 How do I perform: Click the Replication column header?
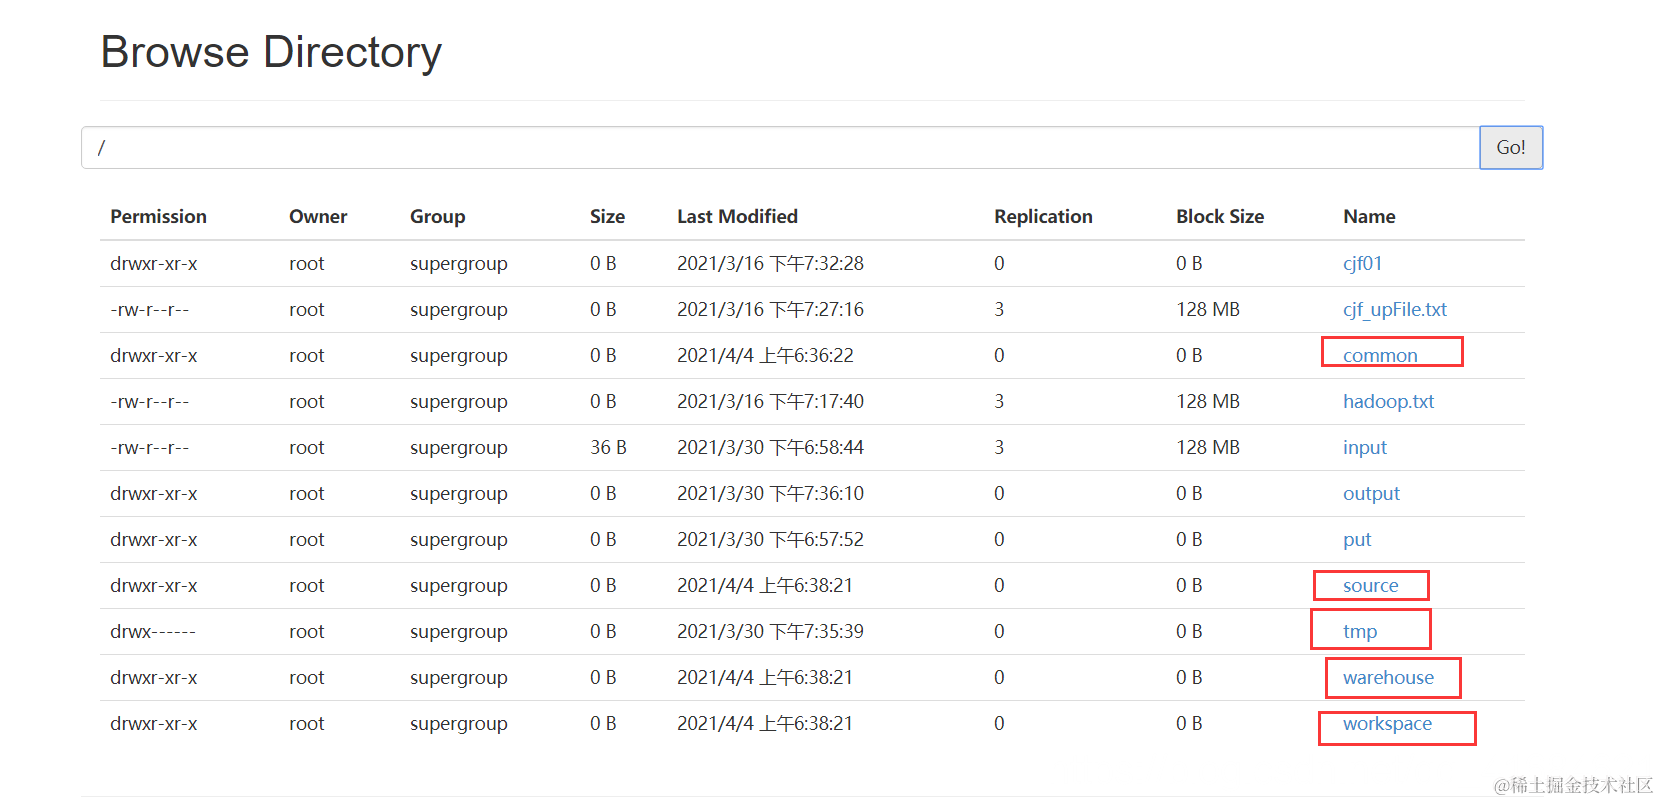1043,216
